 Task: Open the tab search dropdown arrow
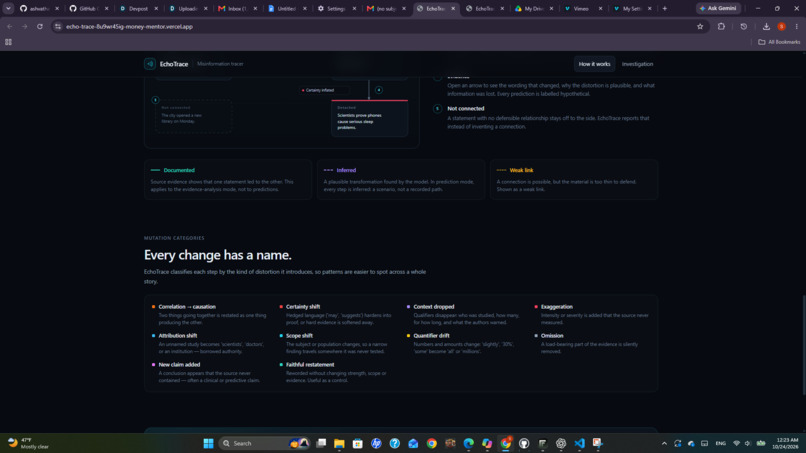point(8,8)
